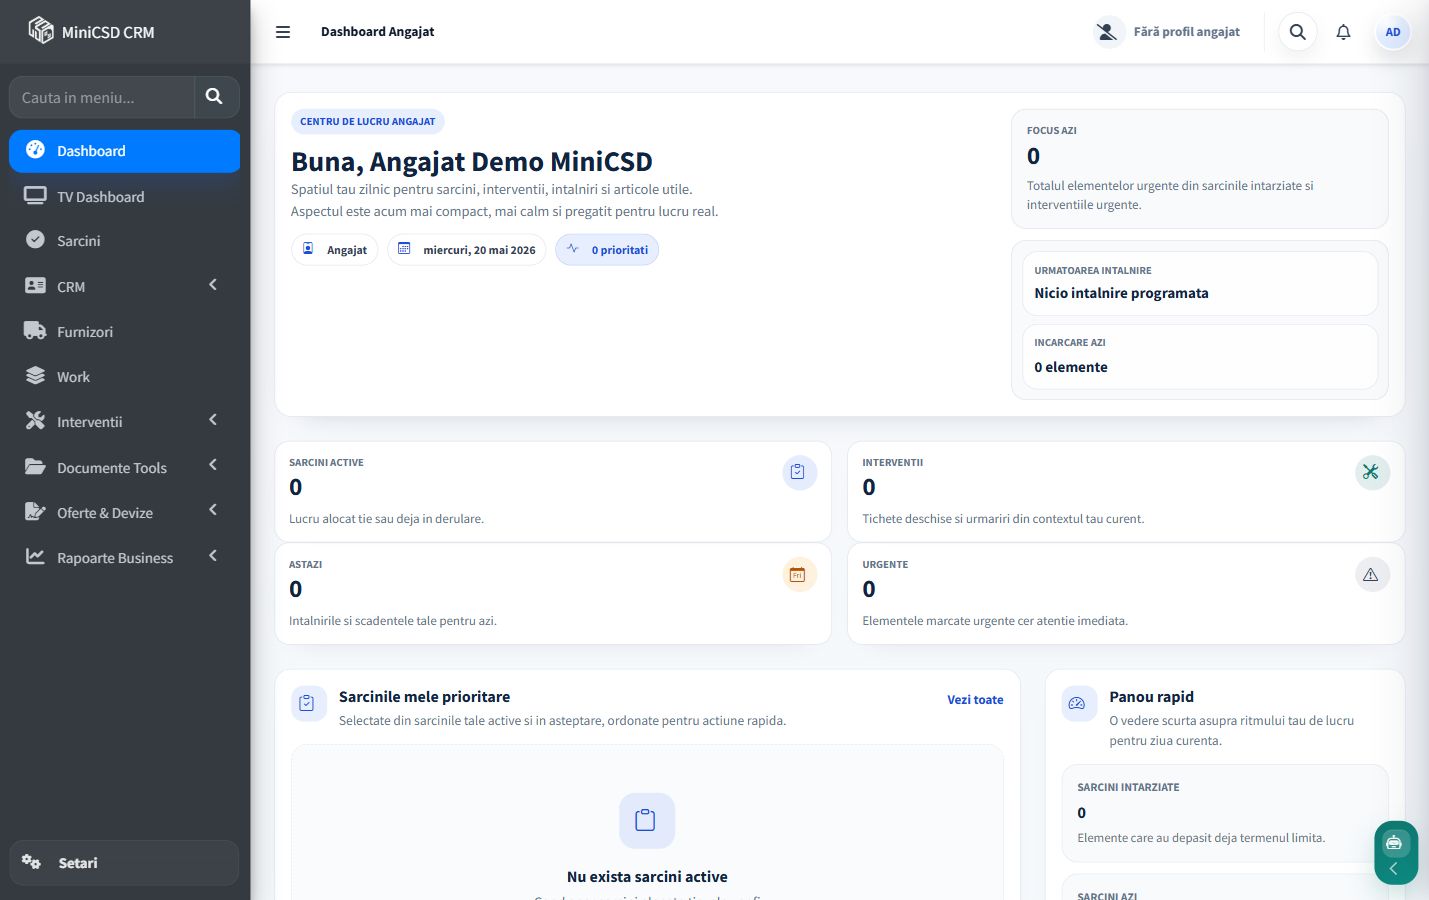Click the Panou rapid speedometer icon
Viewport: 1429px width, 900px height.
[x=1078, y=704]
